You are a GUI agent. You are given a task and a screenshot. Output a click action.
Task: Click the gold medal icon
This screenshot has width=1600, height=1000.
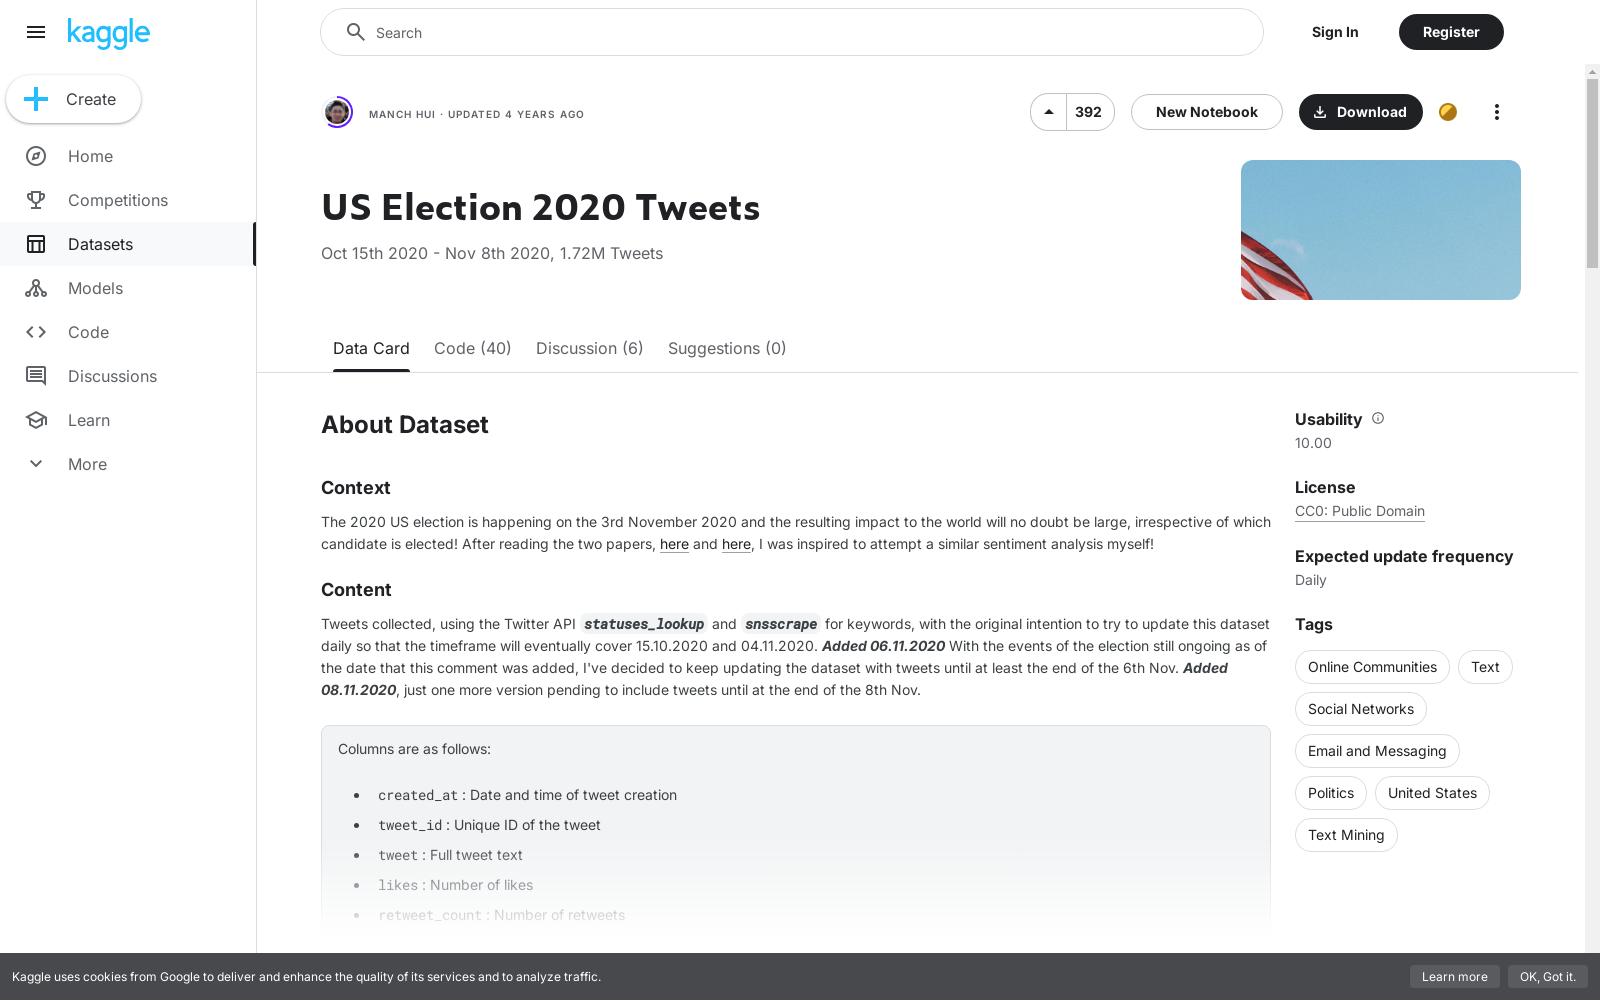(1448, 112)
